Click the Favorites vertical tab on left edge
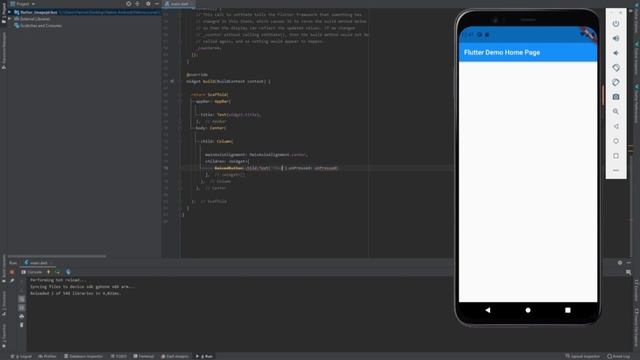Image resolution: width=640 pixels, height=360 pixels. point(4,335)
